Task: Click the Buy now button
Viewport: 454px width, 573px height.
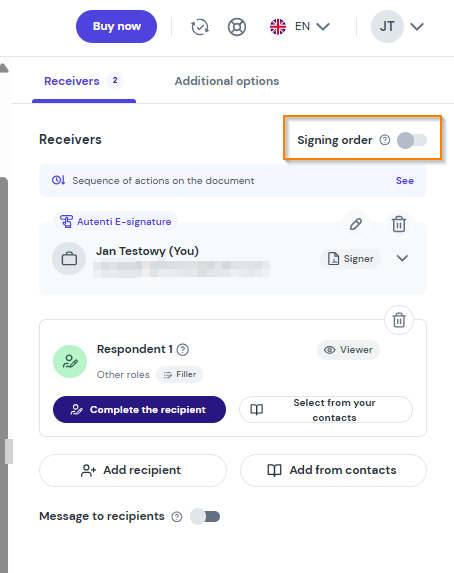Action: pos(116,26)
